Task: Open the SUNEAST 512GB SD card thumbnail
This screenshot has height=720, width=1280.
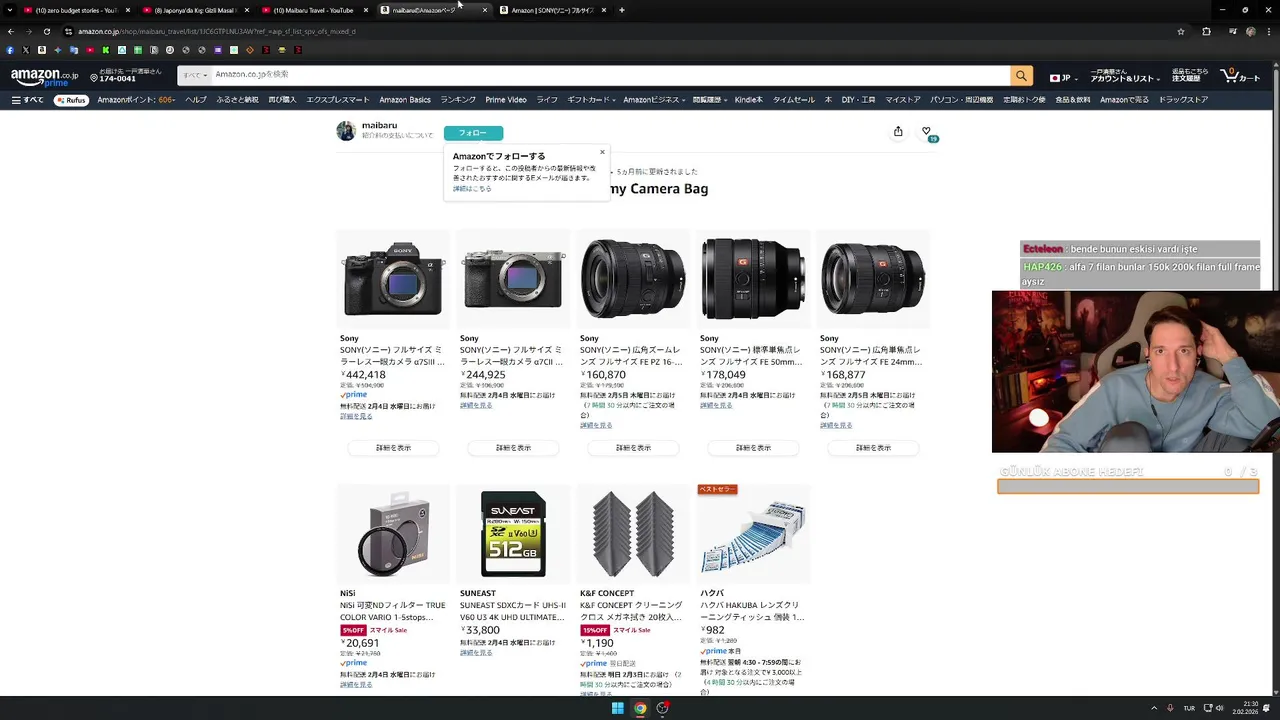Action: coord(513,534)
